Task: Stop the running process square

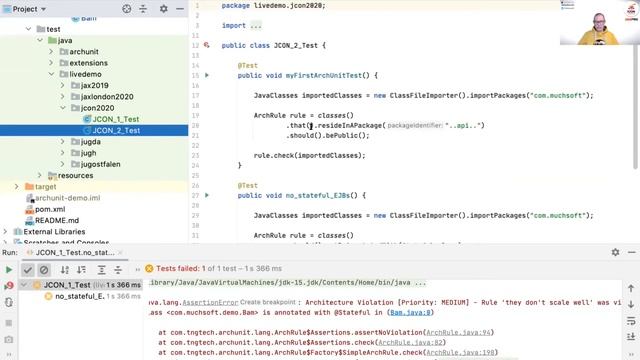Action: pyautogui.click(x=9, y=323)
